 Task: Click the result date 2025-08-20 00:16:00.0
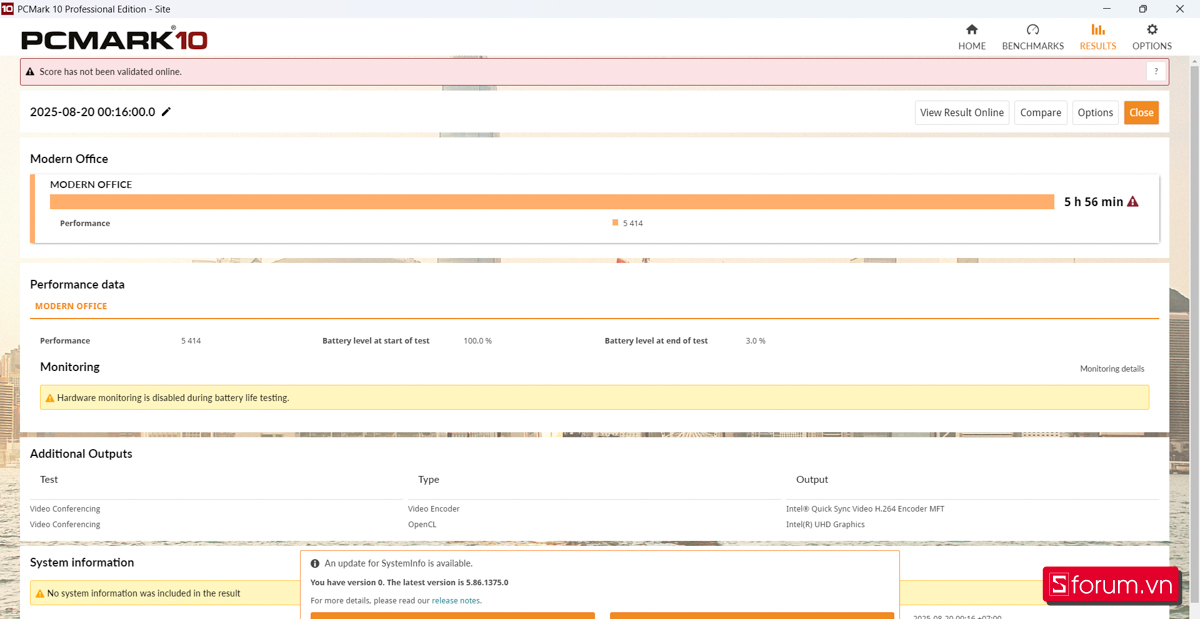92,112
